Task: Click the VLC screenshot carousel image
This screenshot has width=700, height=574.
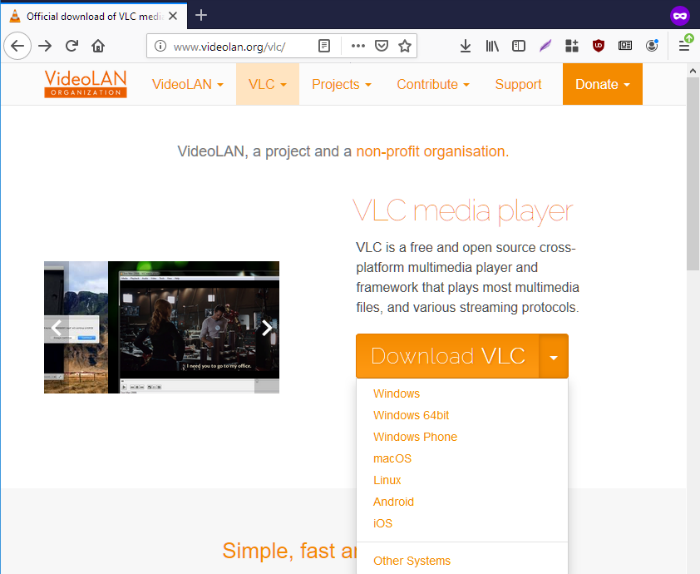Action: click(x=162, y=327)
